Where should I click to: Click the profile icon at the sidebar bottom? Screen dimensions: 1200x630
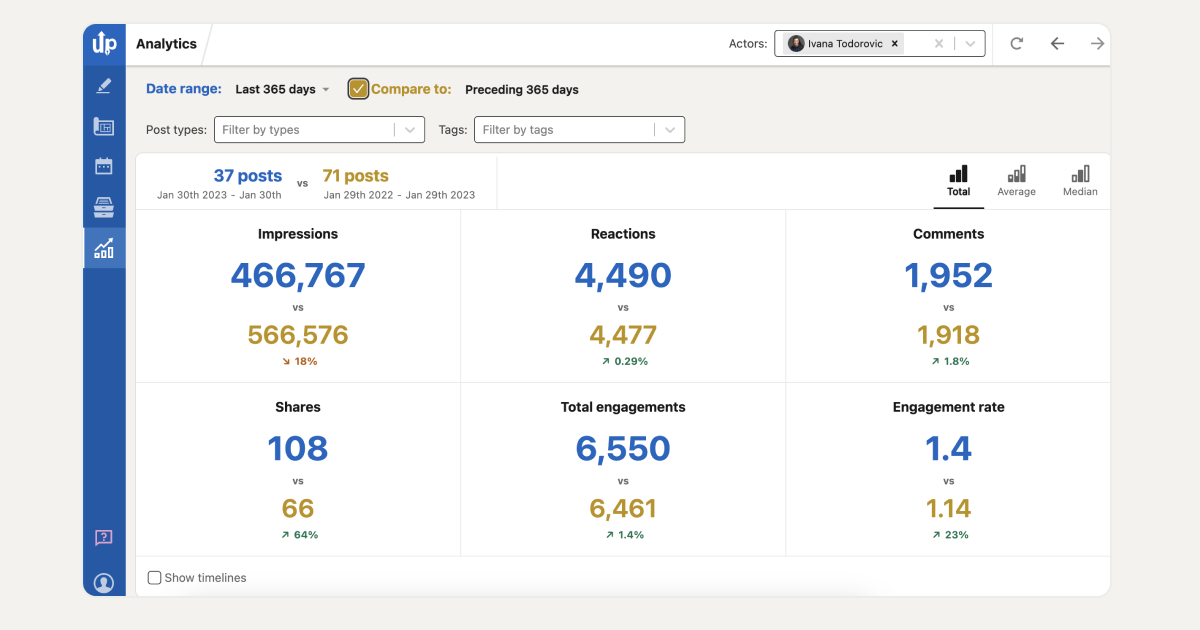tap(103, 582)
